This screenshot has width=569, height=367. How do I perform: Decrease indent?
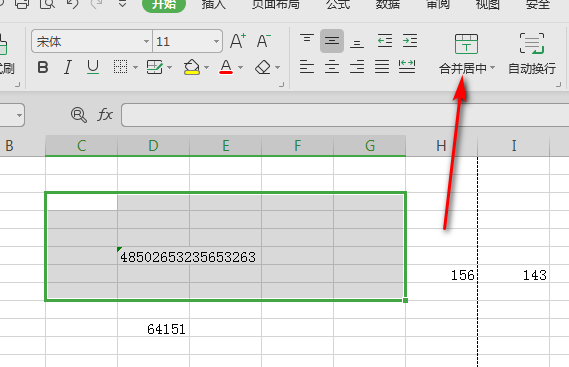[385, 41]
